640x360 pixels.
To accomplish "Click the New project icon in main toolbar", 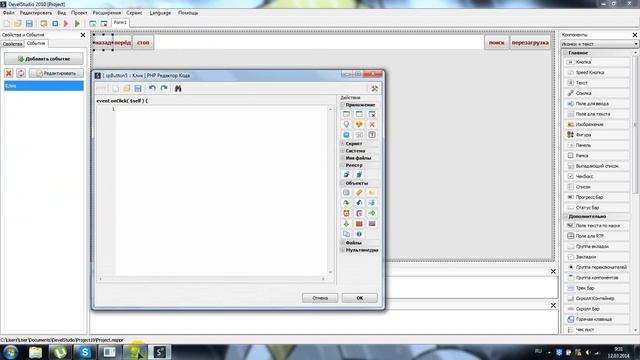I will point(7,24).
